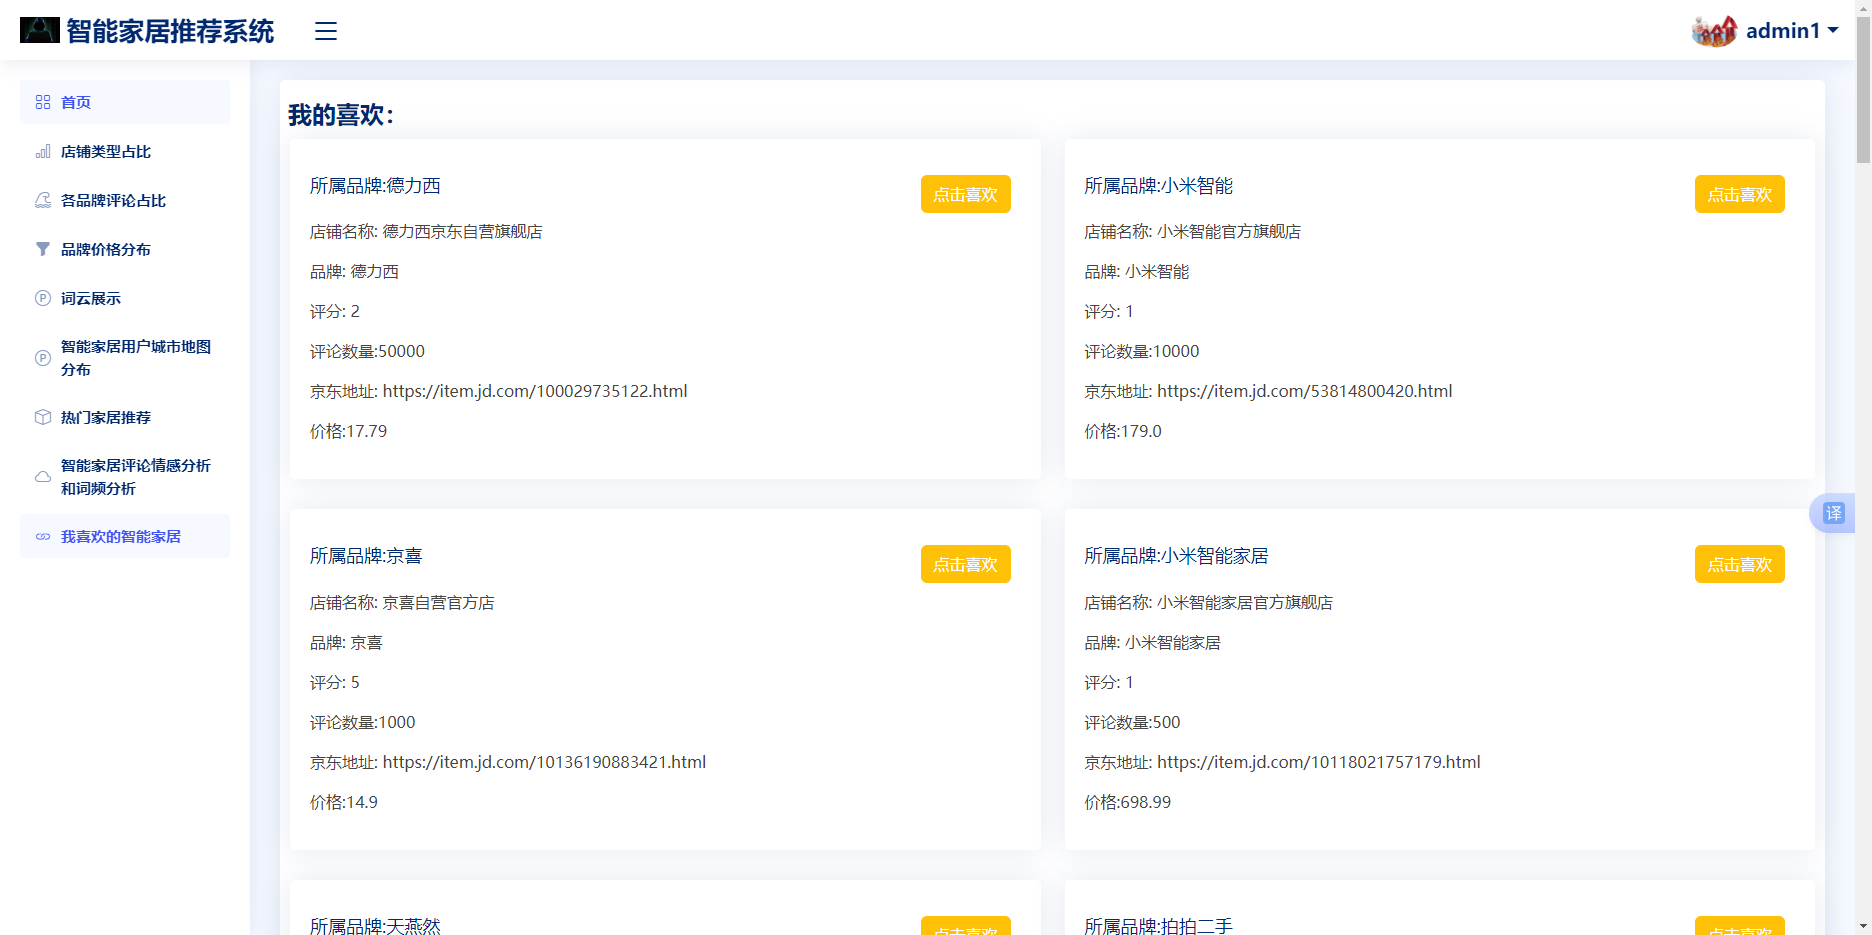Click the 我的喜欢 heading

341,115
